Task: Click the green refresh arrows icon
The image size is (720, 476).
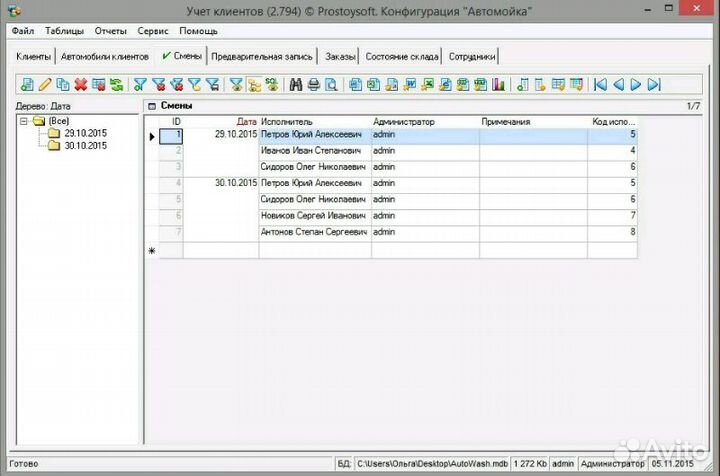Action: point(117,85)
